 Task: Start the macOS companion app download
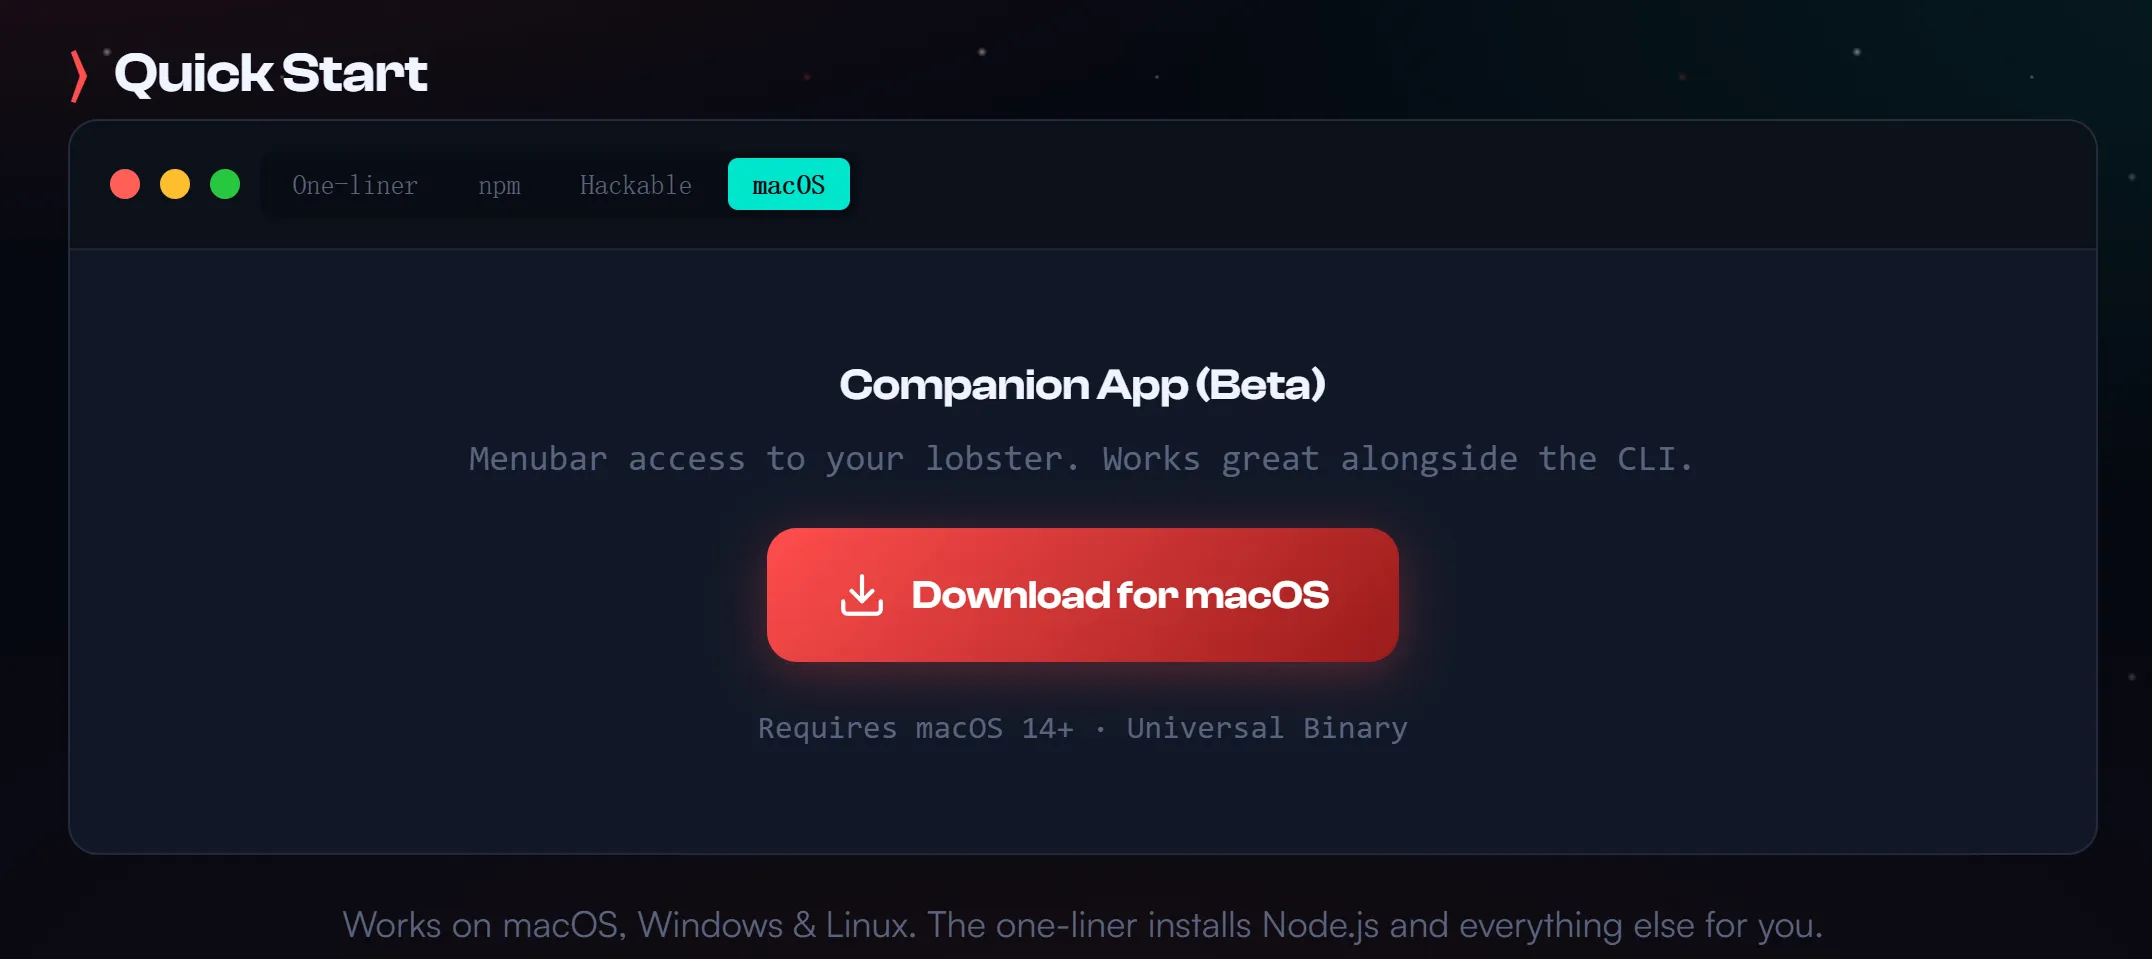coord(1082,594)
